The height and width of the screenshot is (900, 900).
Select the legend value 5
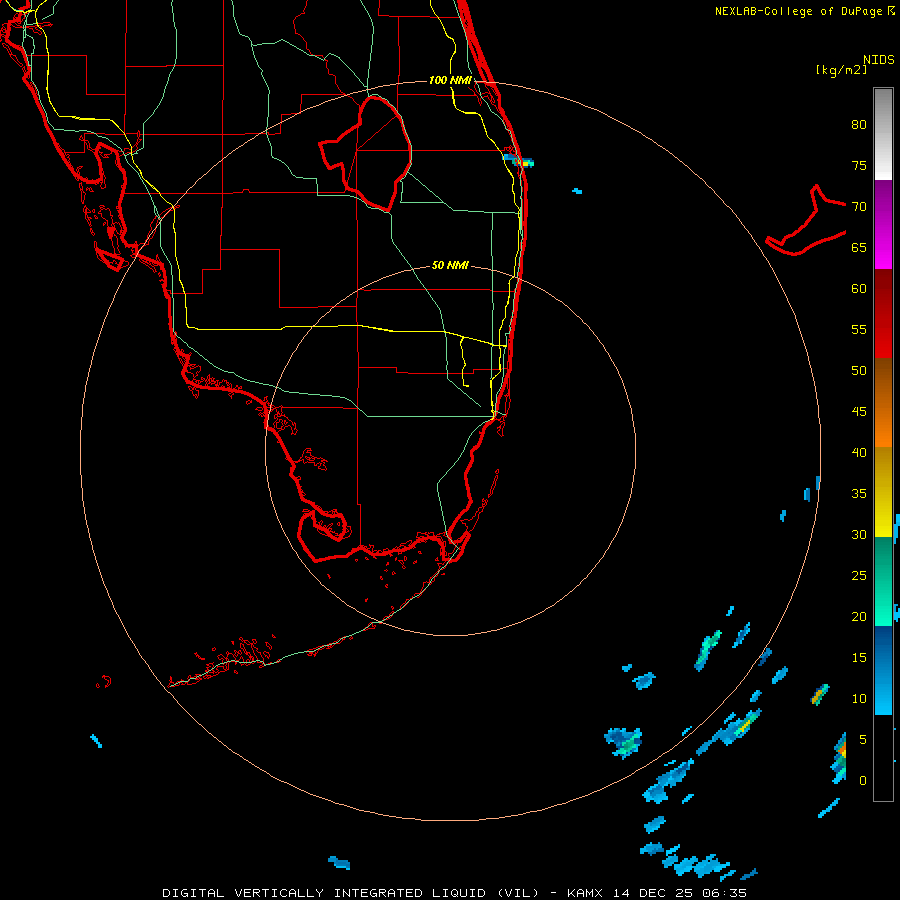(x=863, y=740)
